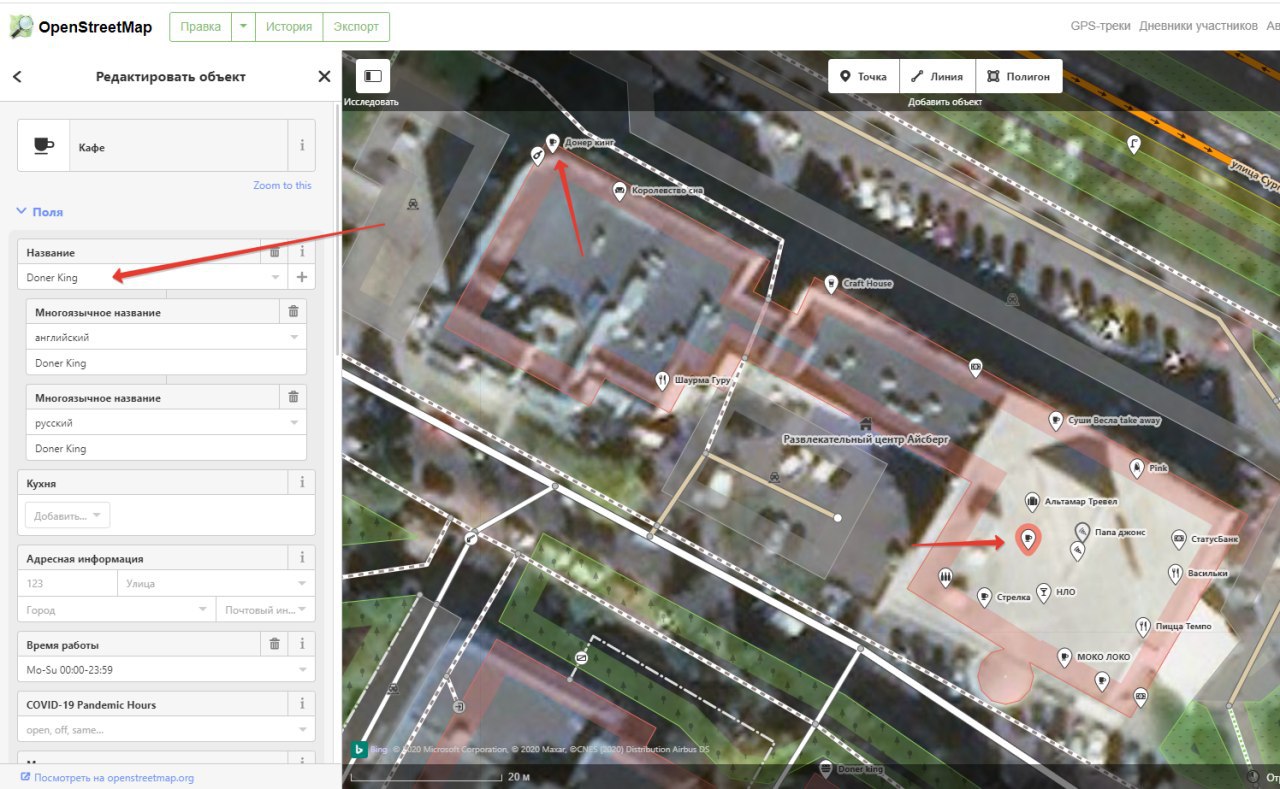This screenshot has width=1280, height=789.
Task: Select the Суши Весла take away marker
Action: pos(1055,421)
